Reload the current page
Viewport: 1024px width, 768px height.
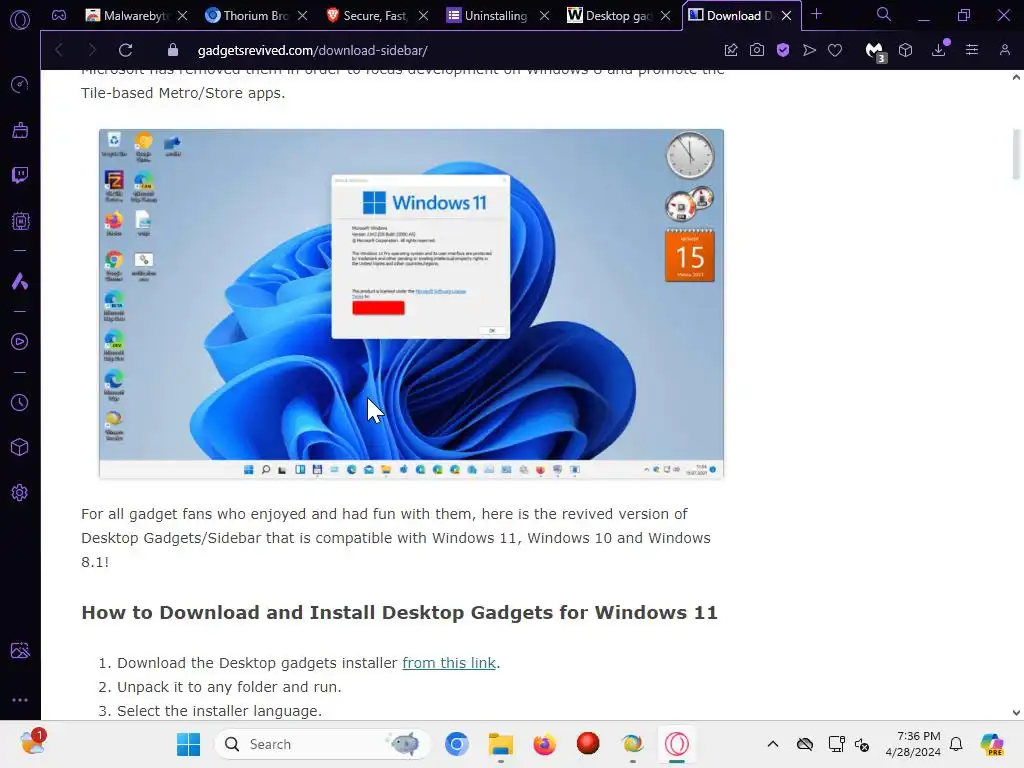click(125, 50)
